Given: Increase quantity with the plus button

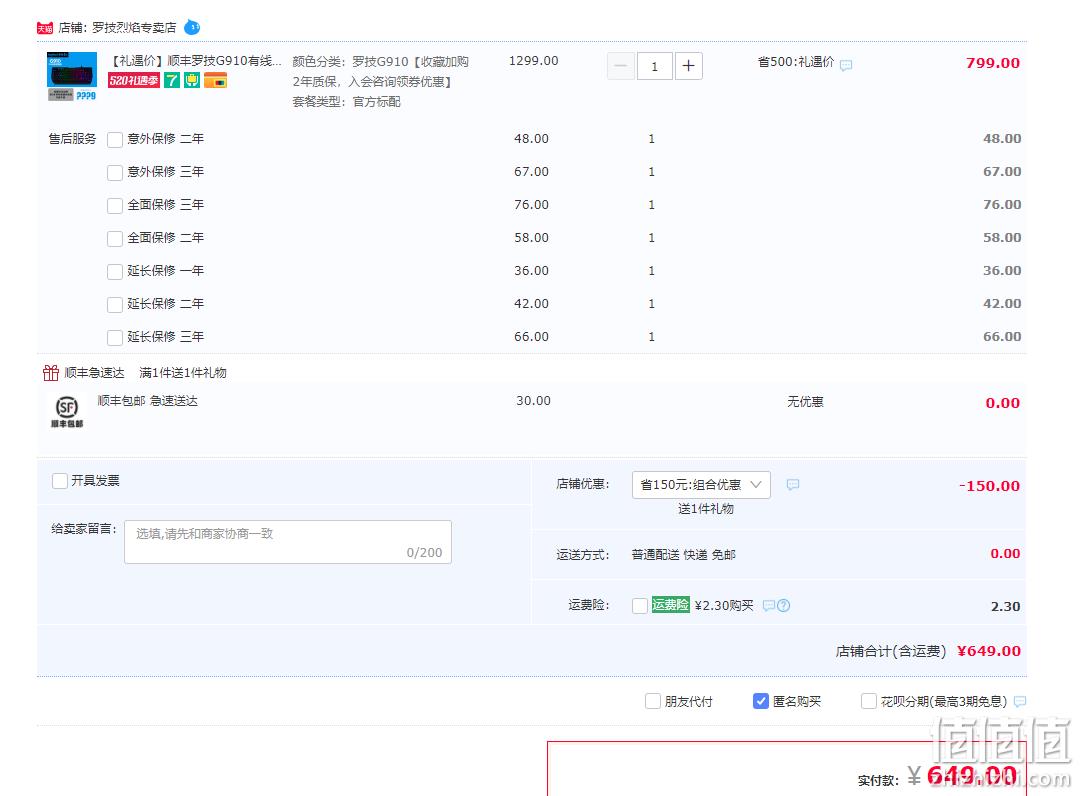Looking at the screenshot, I should click(x=688, y=66).
